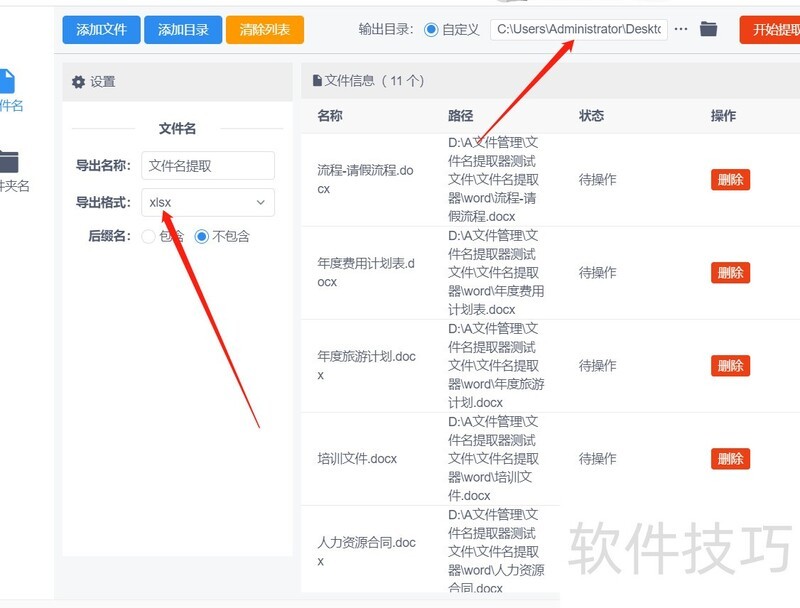
Task: Click 添加文件 button
Action: point(101,30)
